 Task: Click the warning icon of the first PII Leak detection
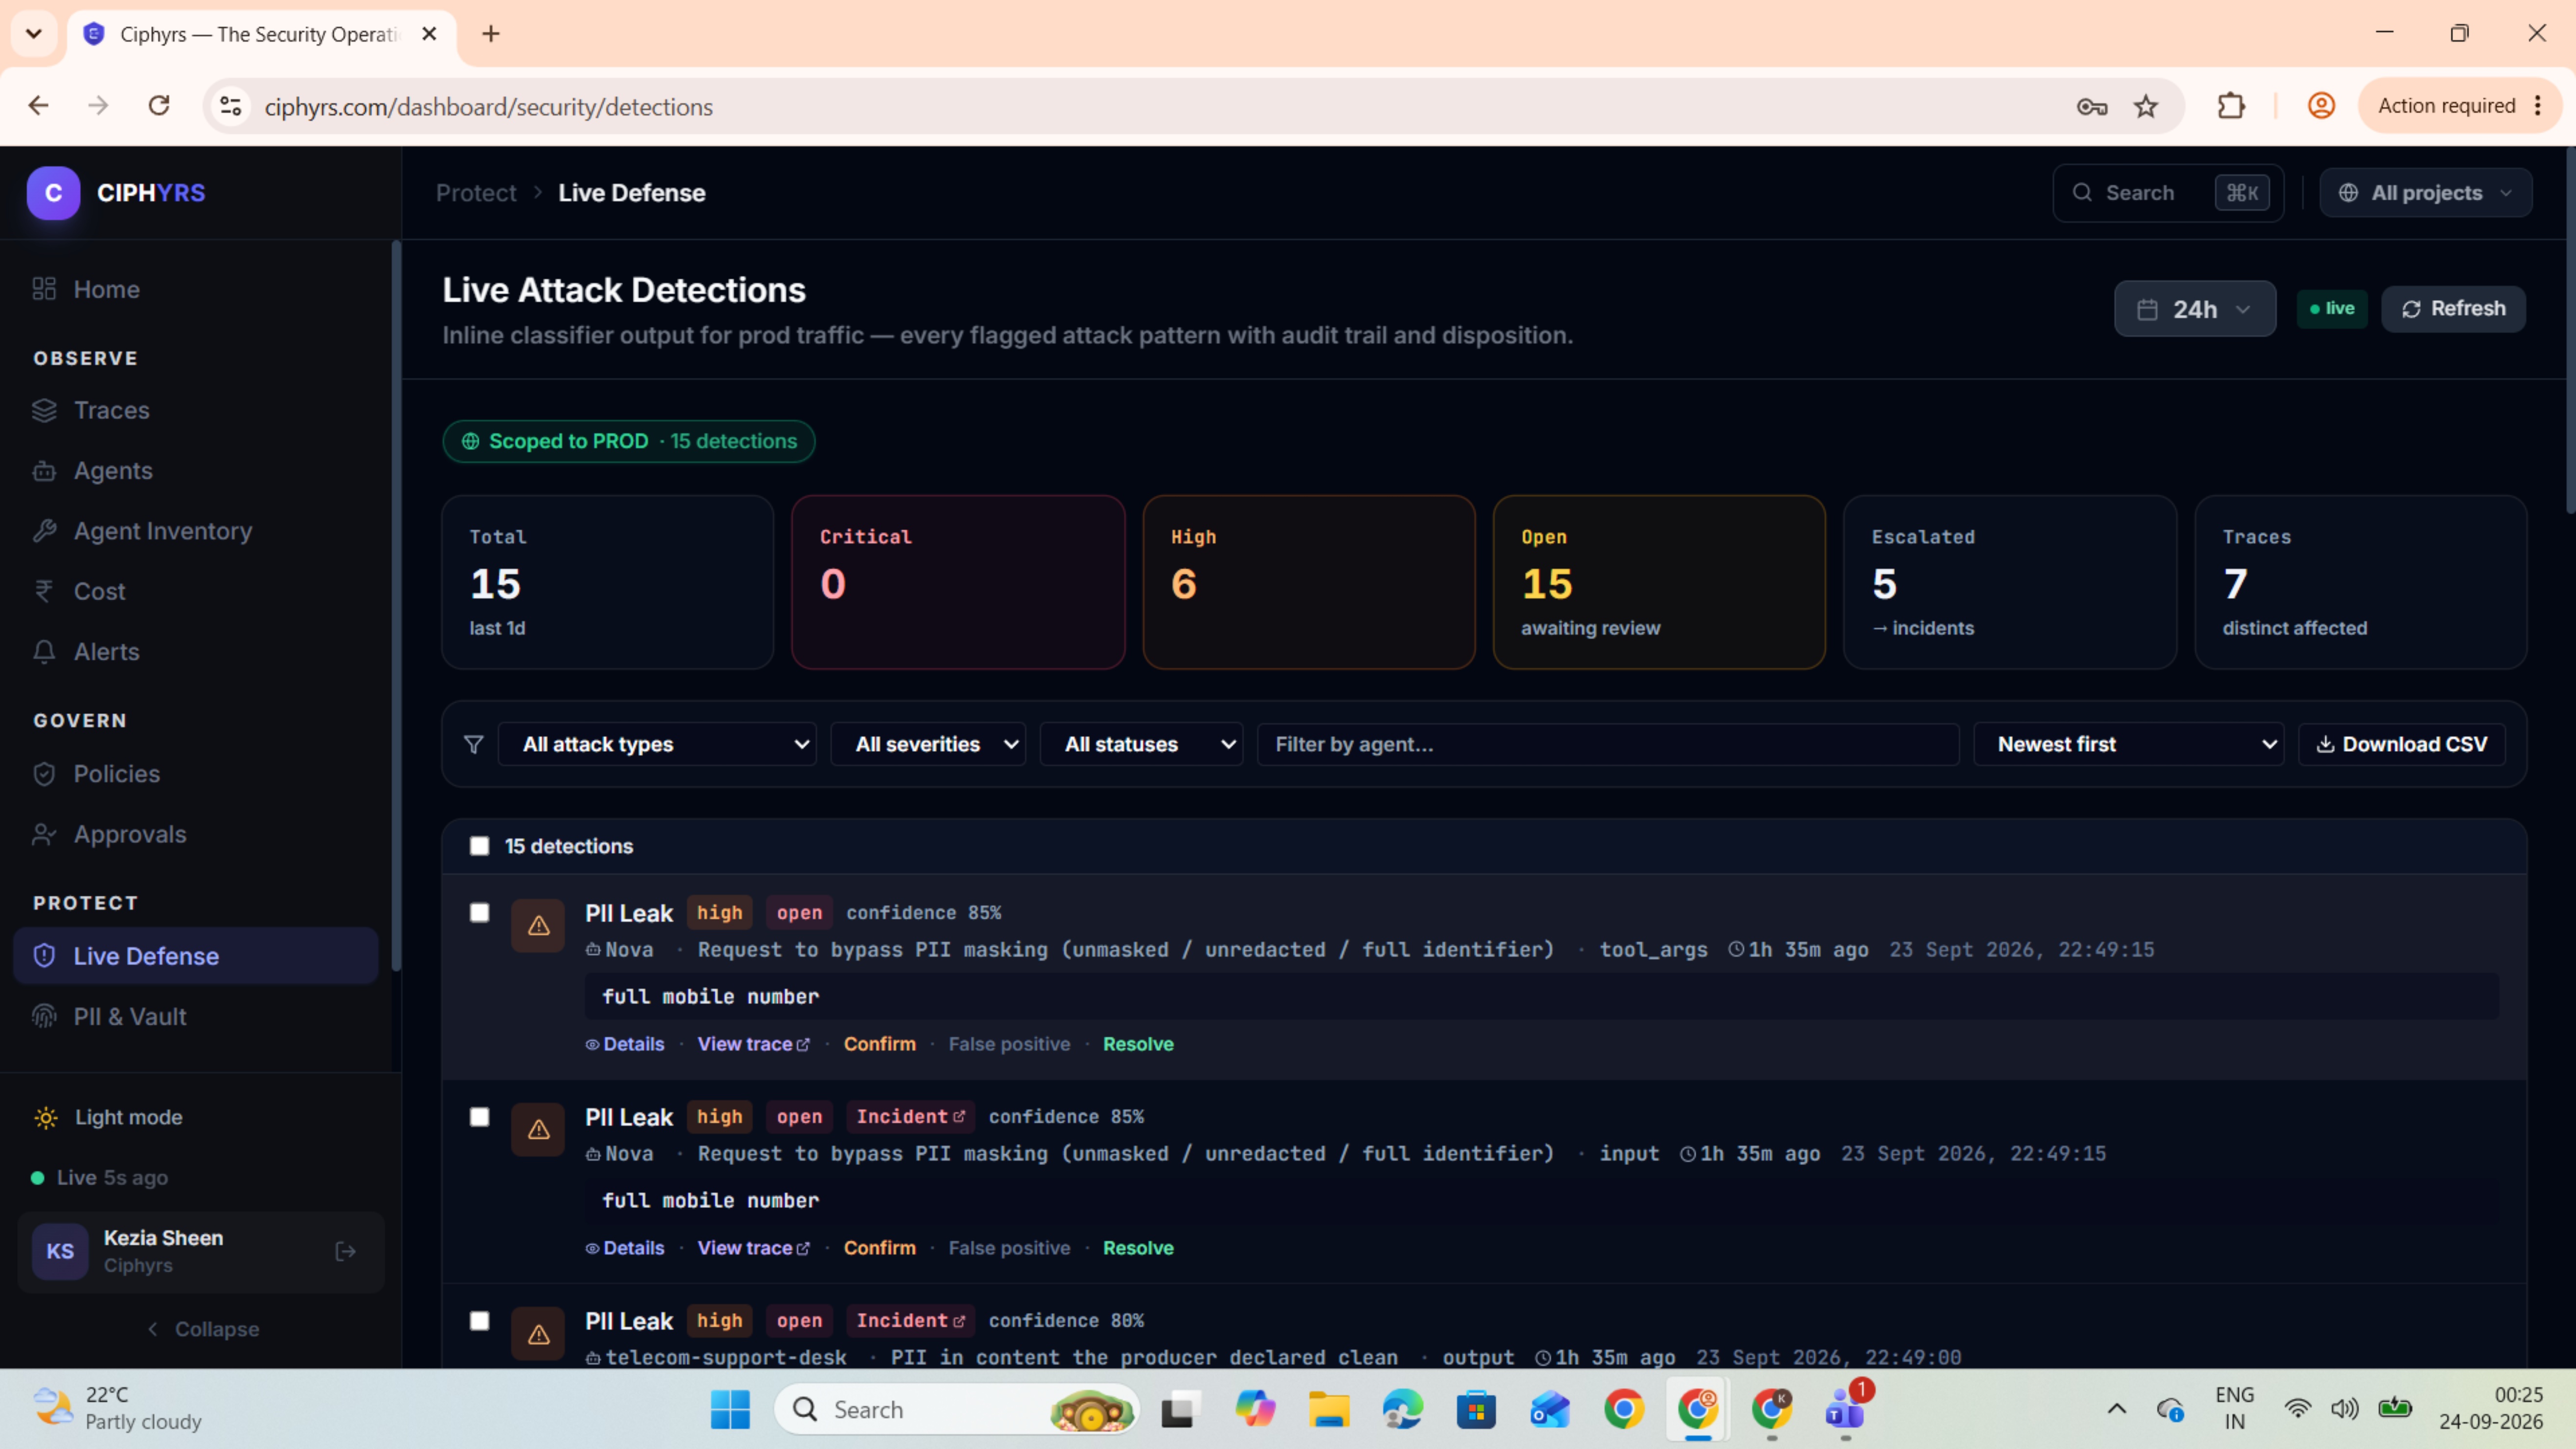coord(538,926)
